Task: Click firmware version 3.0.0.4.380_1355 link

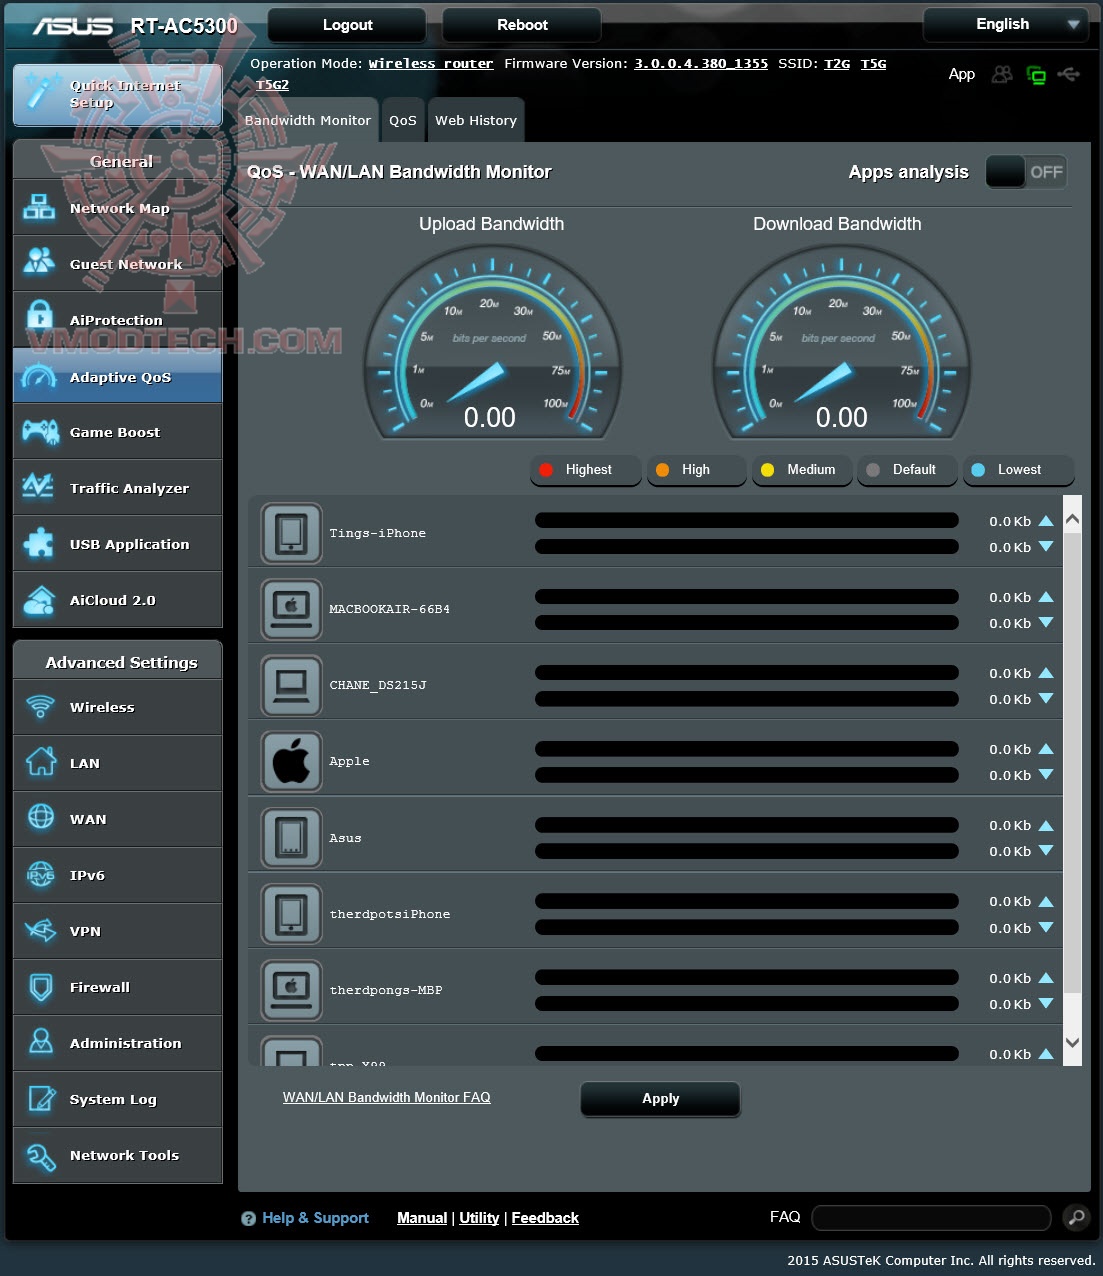Action: [701, 63]
